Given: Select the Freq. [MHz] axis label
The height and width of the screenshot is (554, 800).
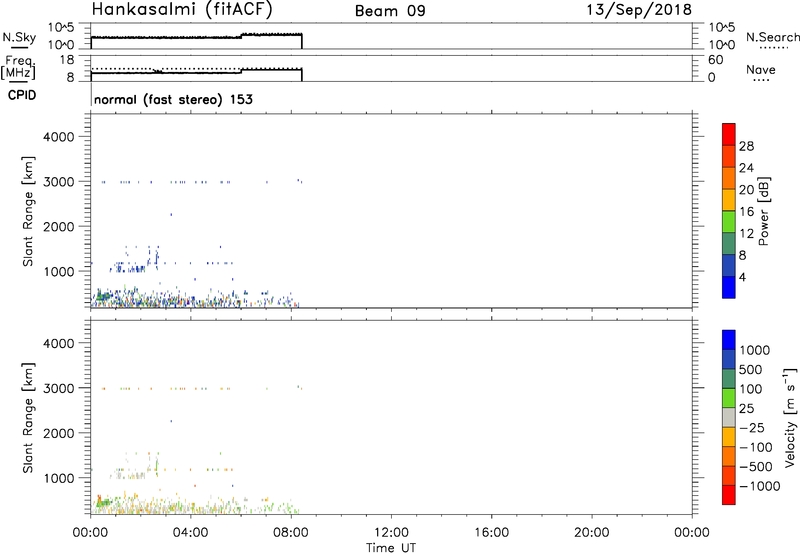Looking at the screenshot, I should pos(19,67).
